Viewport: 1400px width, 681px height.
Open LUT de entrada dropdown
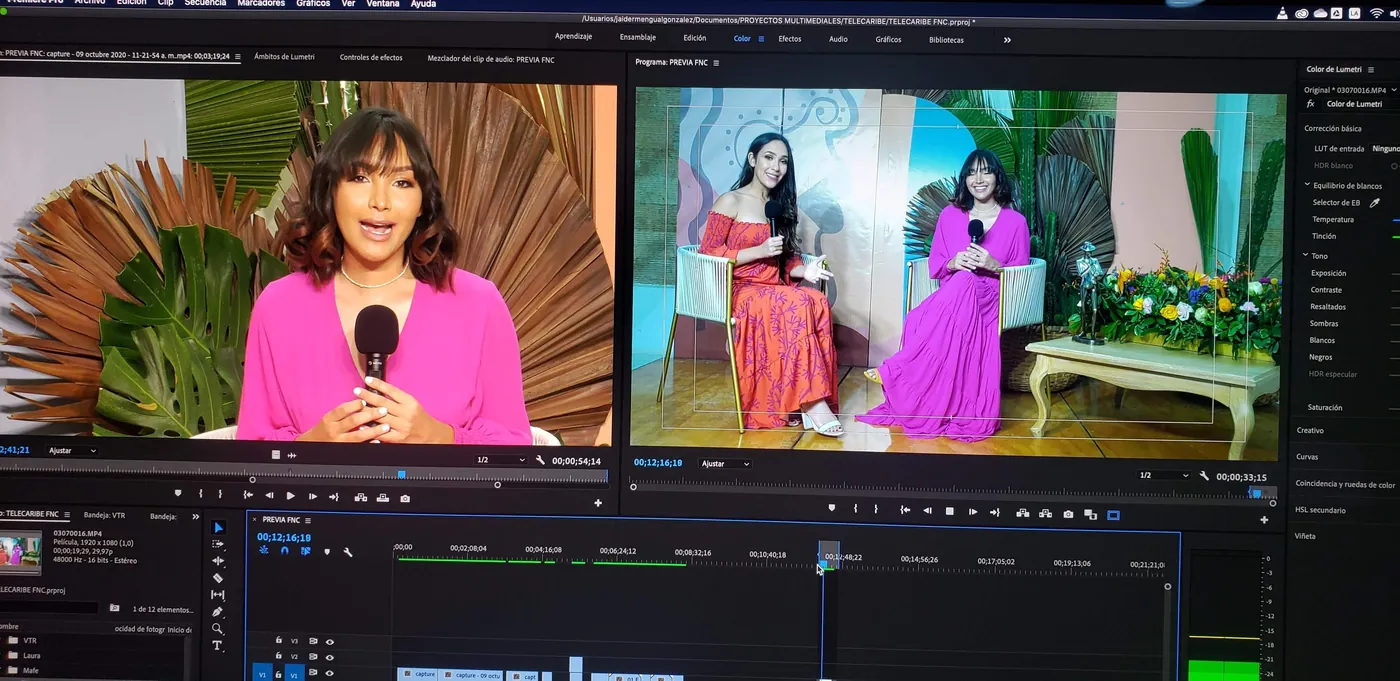coord(1386,148)
